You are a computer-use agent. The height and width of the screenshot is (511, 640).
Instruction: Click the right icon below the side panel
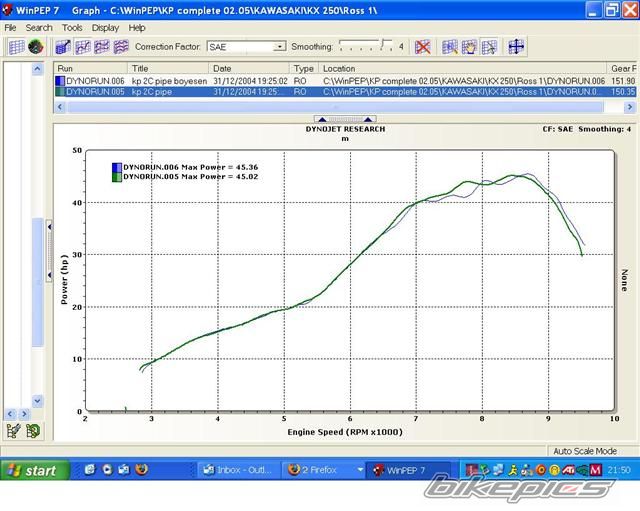pos(34,431)
